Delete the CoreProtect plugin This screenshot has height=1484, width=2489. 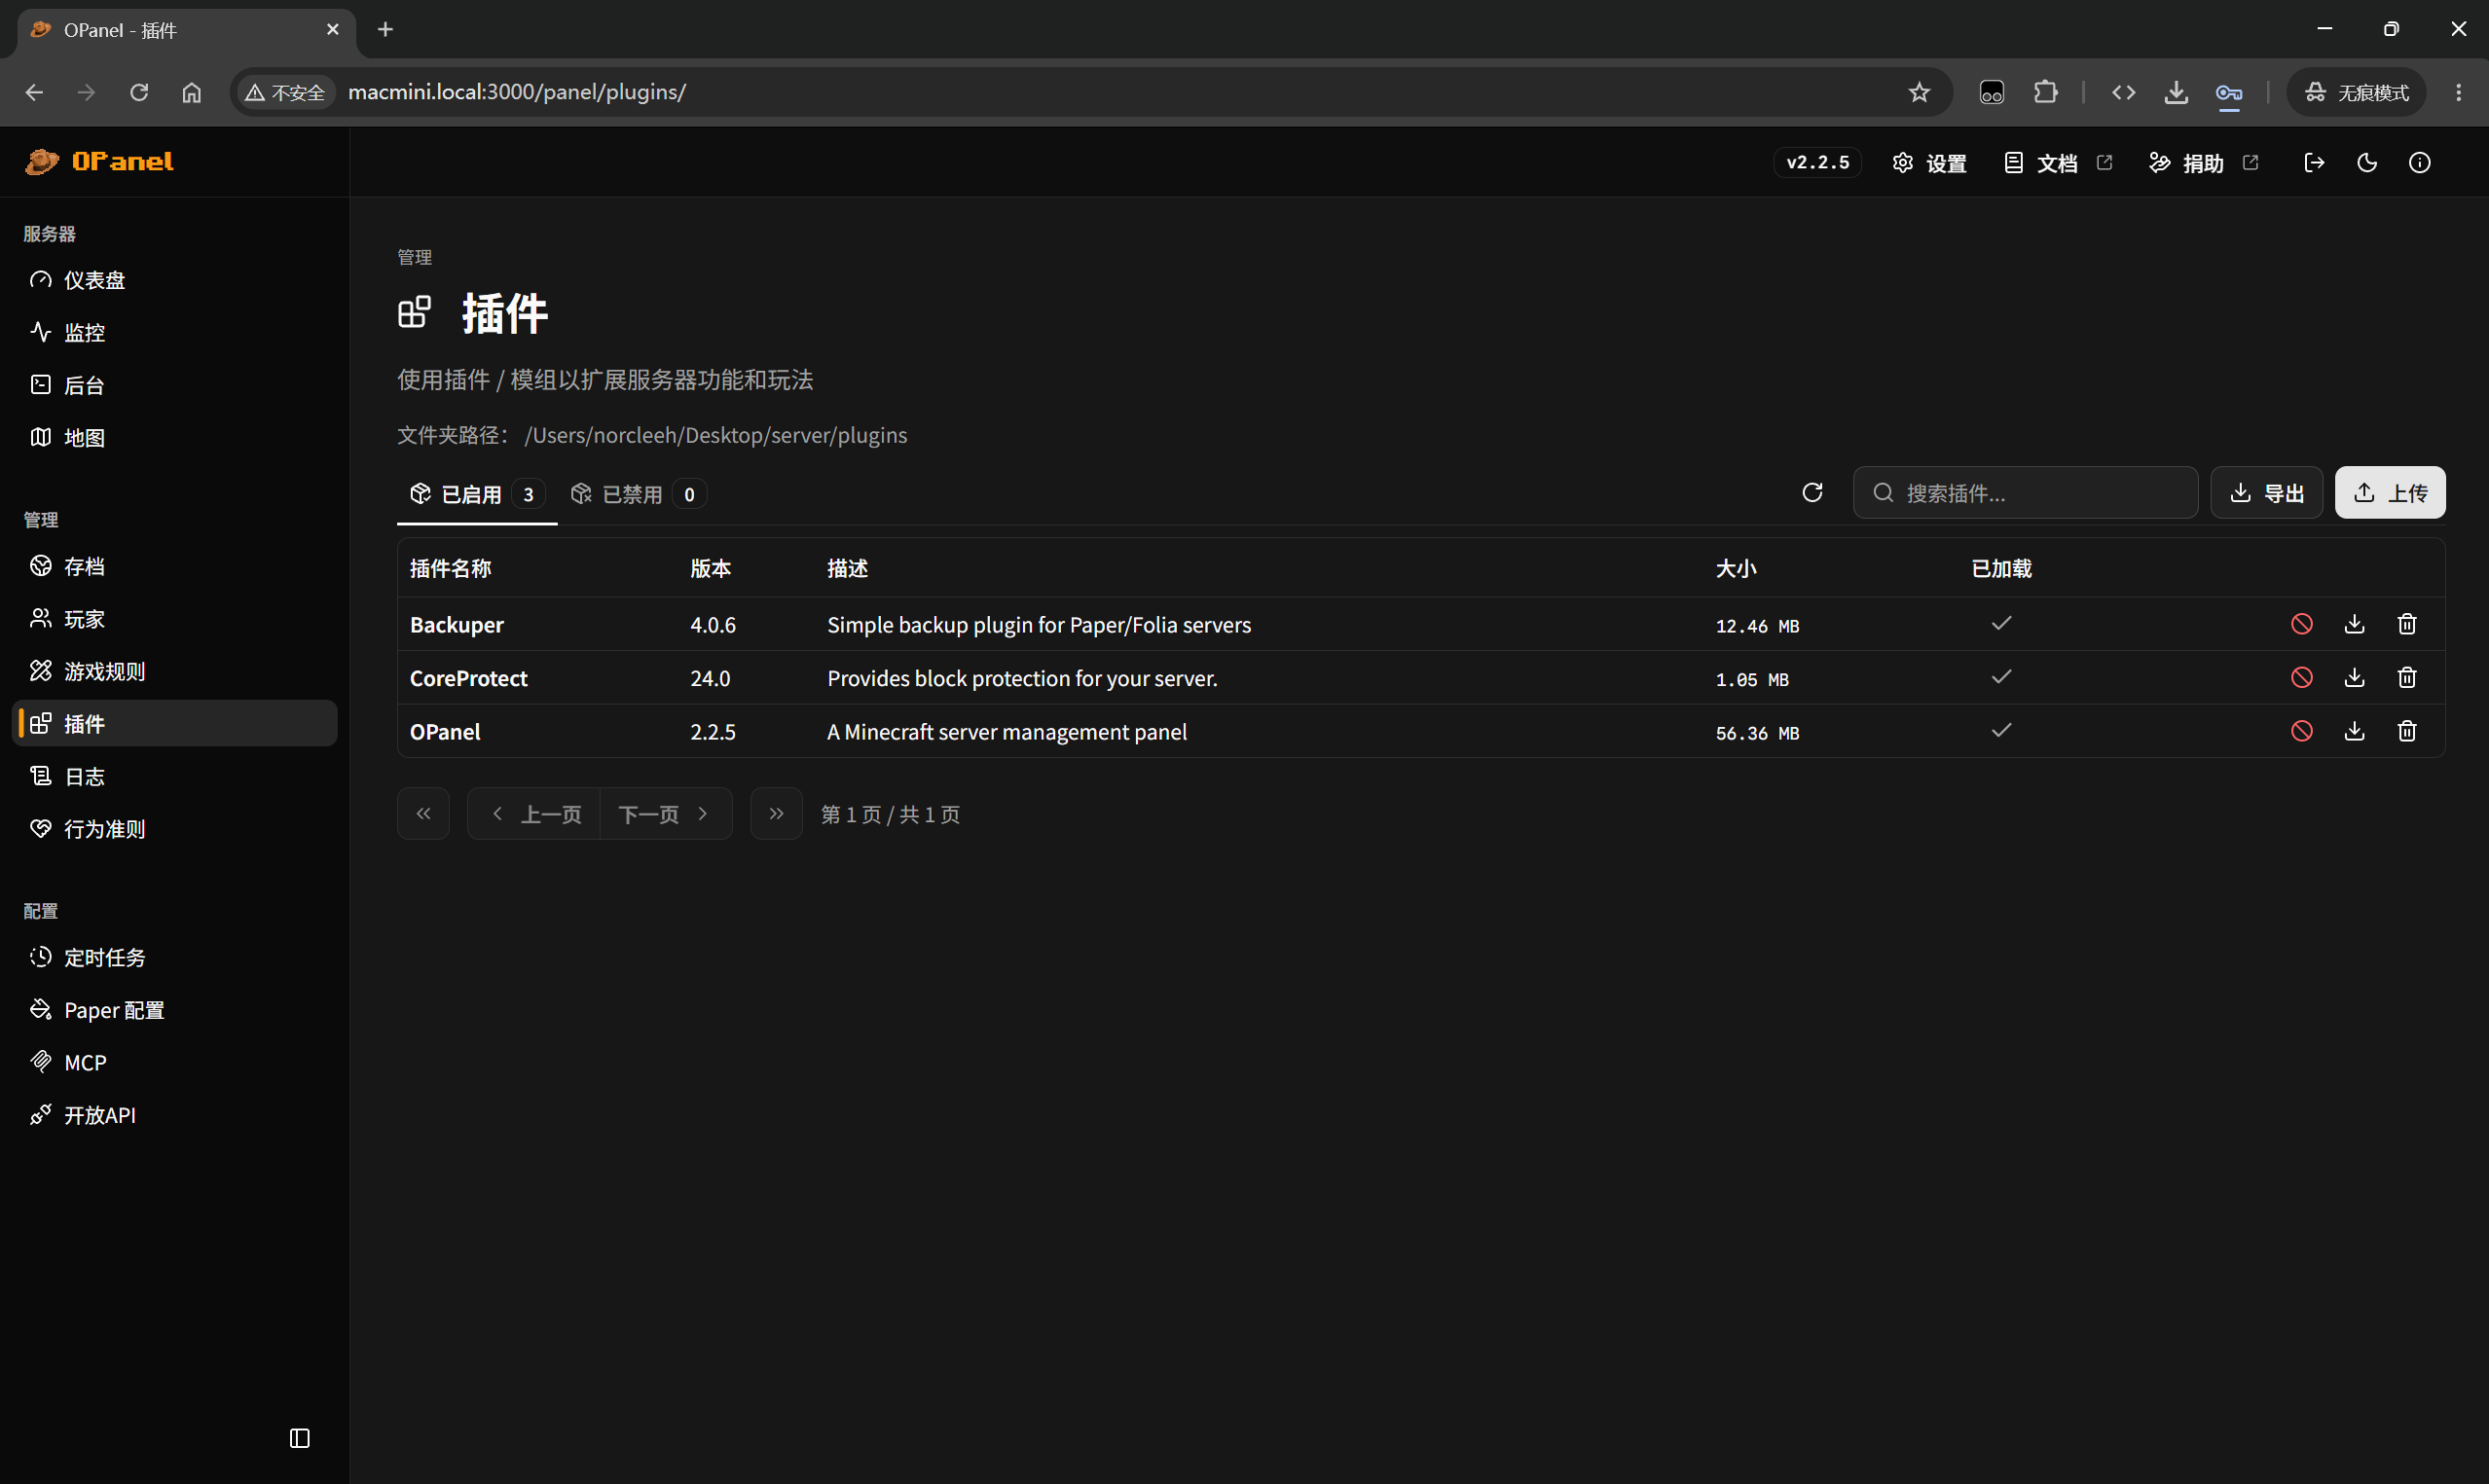tap(2406, 677)
